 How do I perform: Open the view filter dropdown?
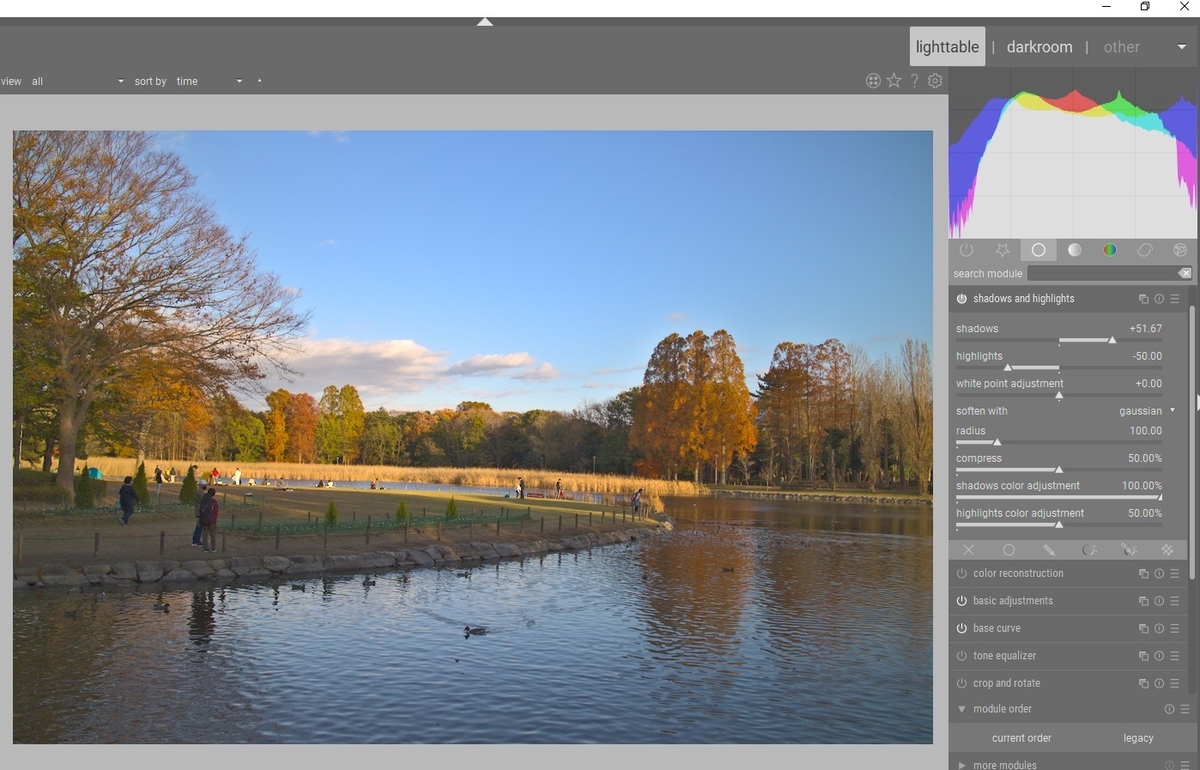tap(77, 82)
